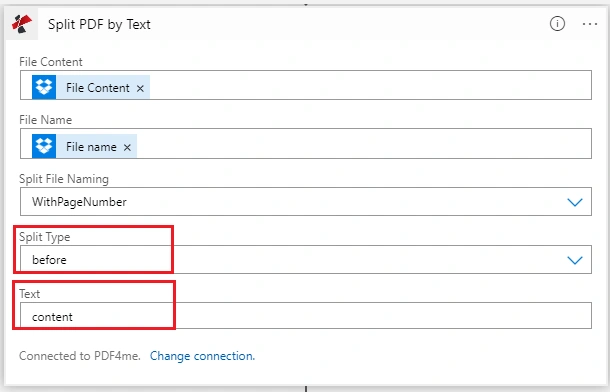
Task: Click the 'Connected to PDF4me.' text
Action: 80,356
